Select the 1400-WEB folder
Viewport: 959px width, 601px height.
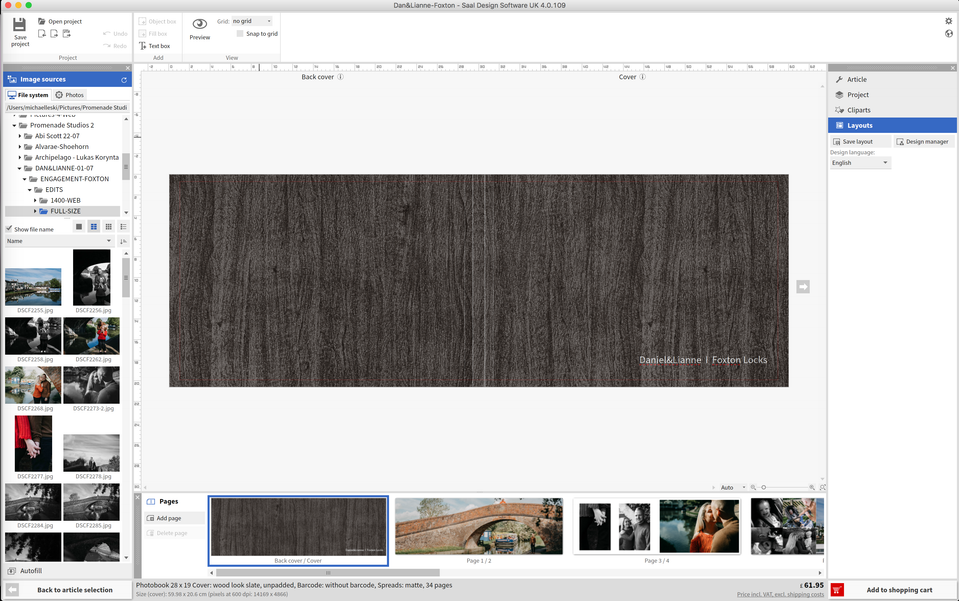[65, 201]
